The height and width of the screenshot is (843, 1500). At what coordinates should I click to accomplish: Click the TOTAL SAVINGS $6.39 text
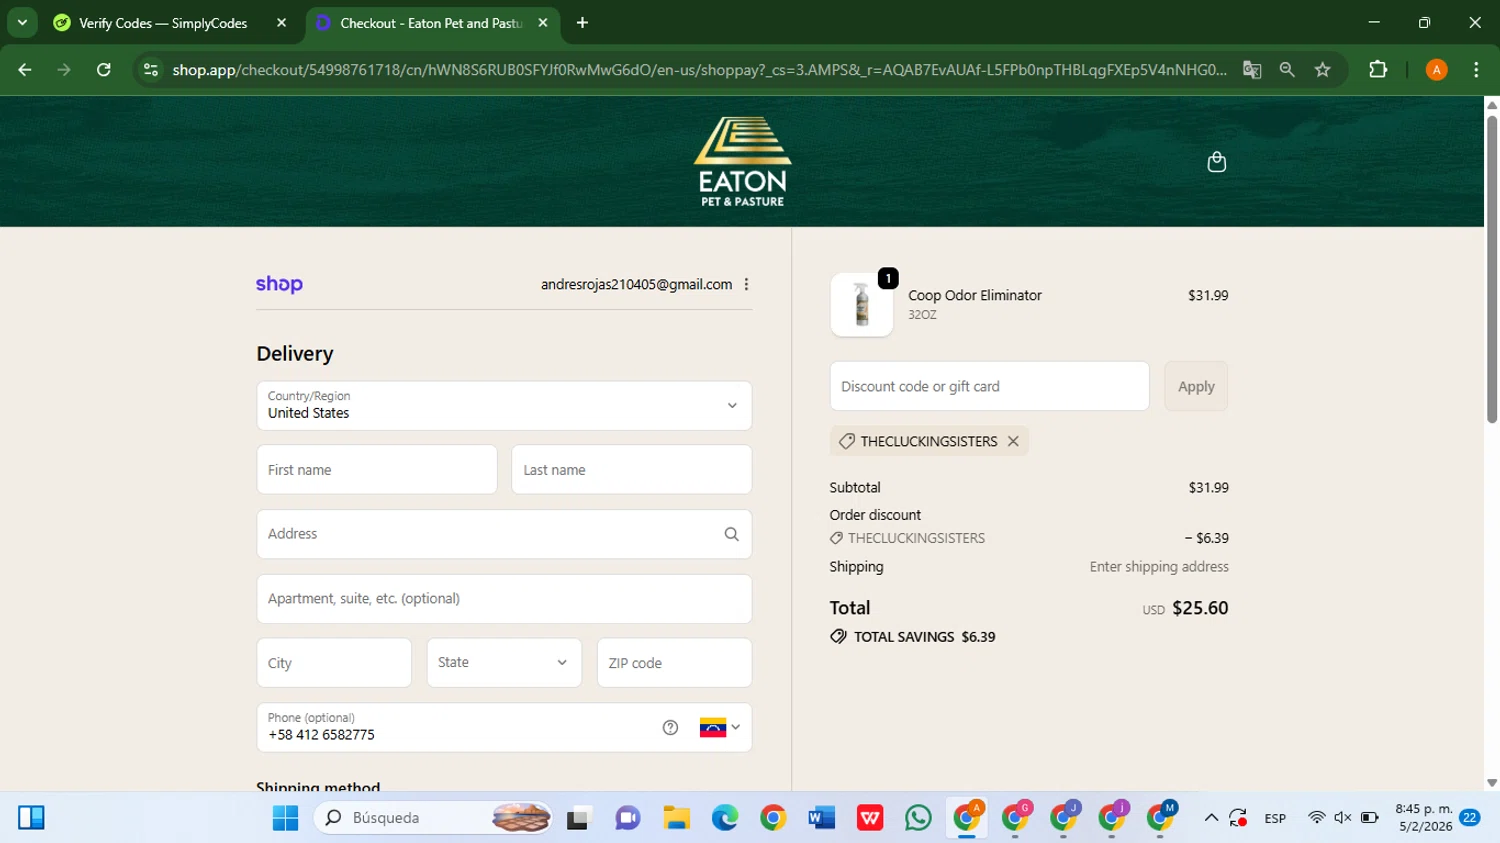pos(924,637)
